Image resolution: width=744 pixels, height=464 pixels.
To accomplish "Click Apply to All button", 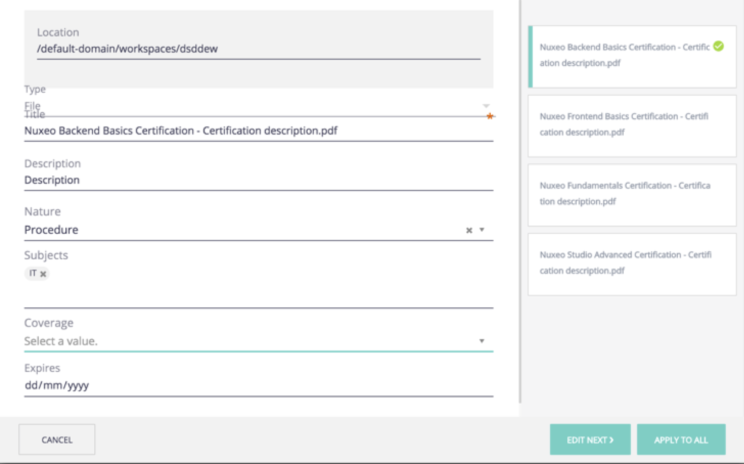I will click(x=681, y=439).
